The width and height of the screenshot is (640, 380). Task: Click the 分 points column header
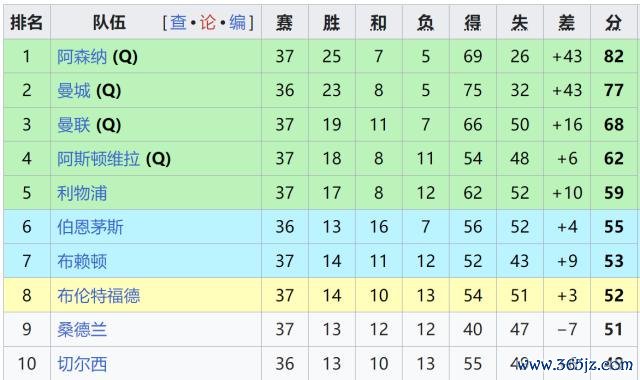pos(613,22)
